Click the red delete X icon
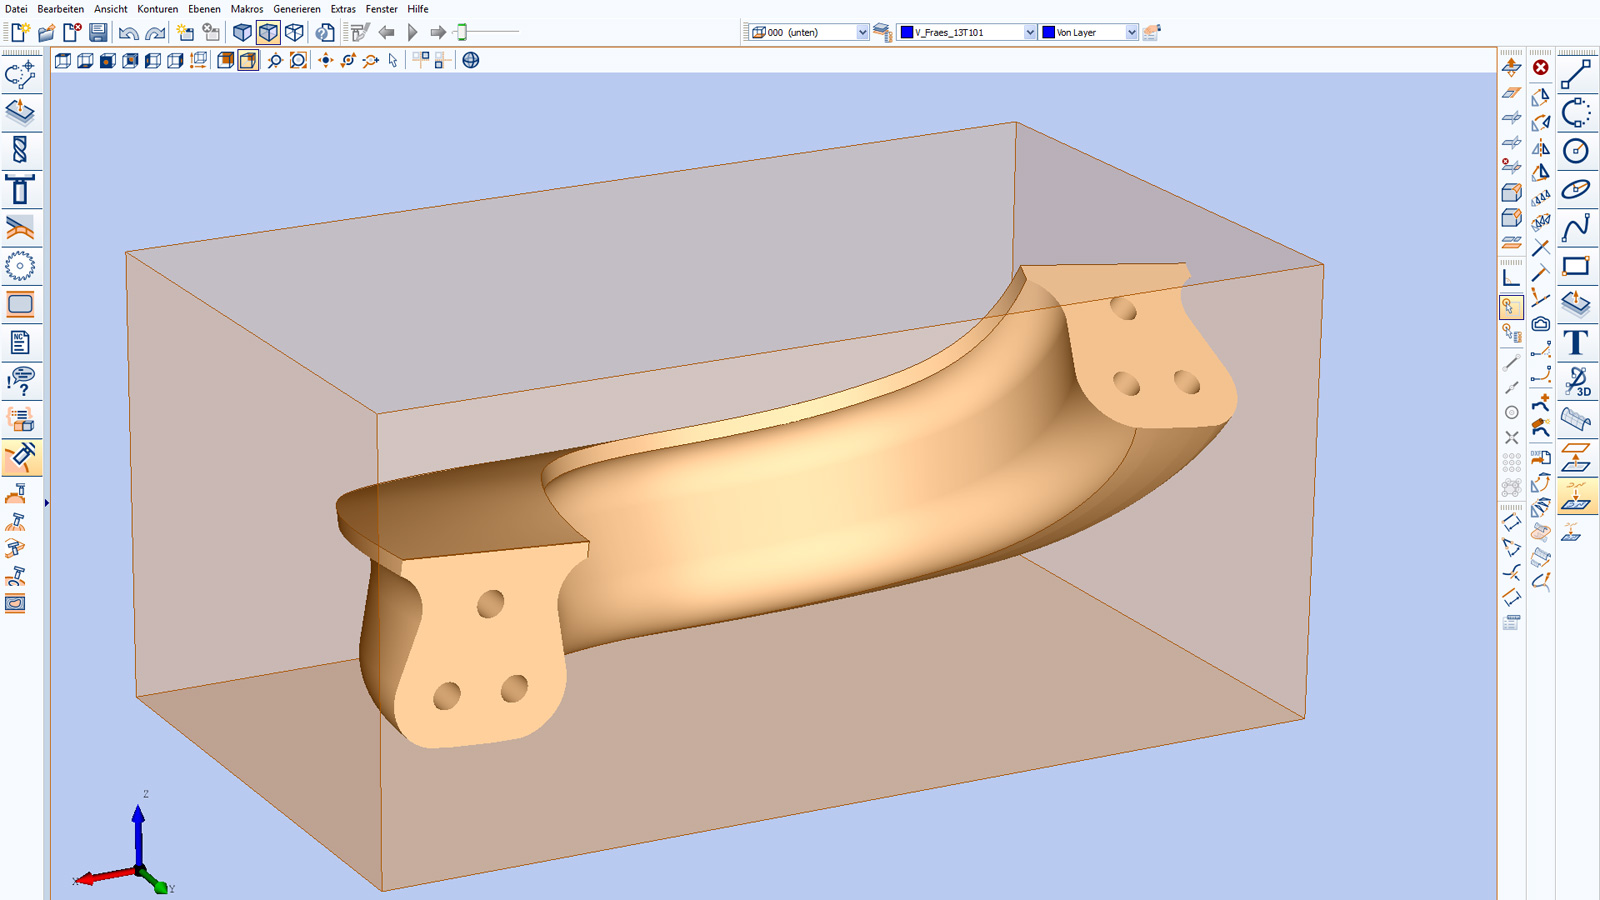The width and height of the screenshot is (1600, 900). click(1541, 68)
